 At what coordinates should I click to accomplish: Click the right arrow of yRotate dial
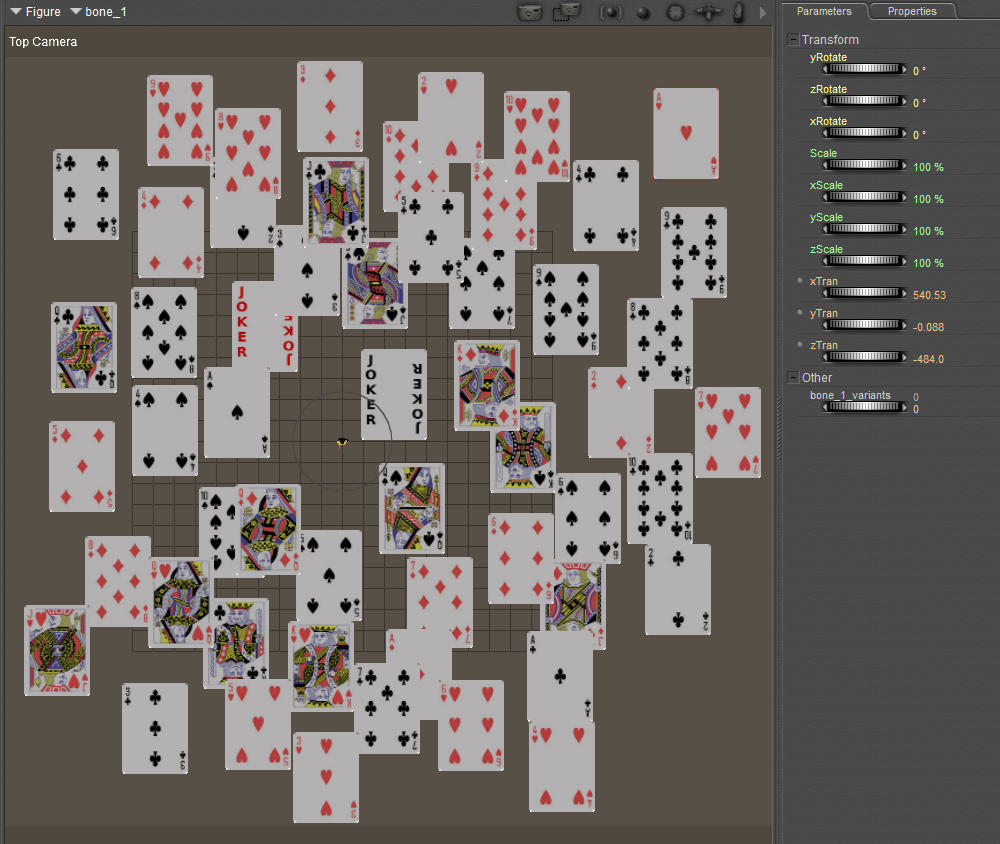click(904, 69)
